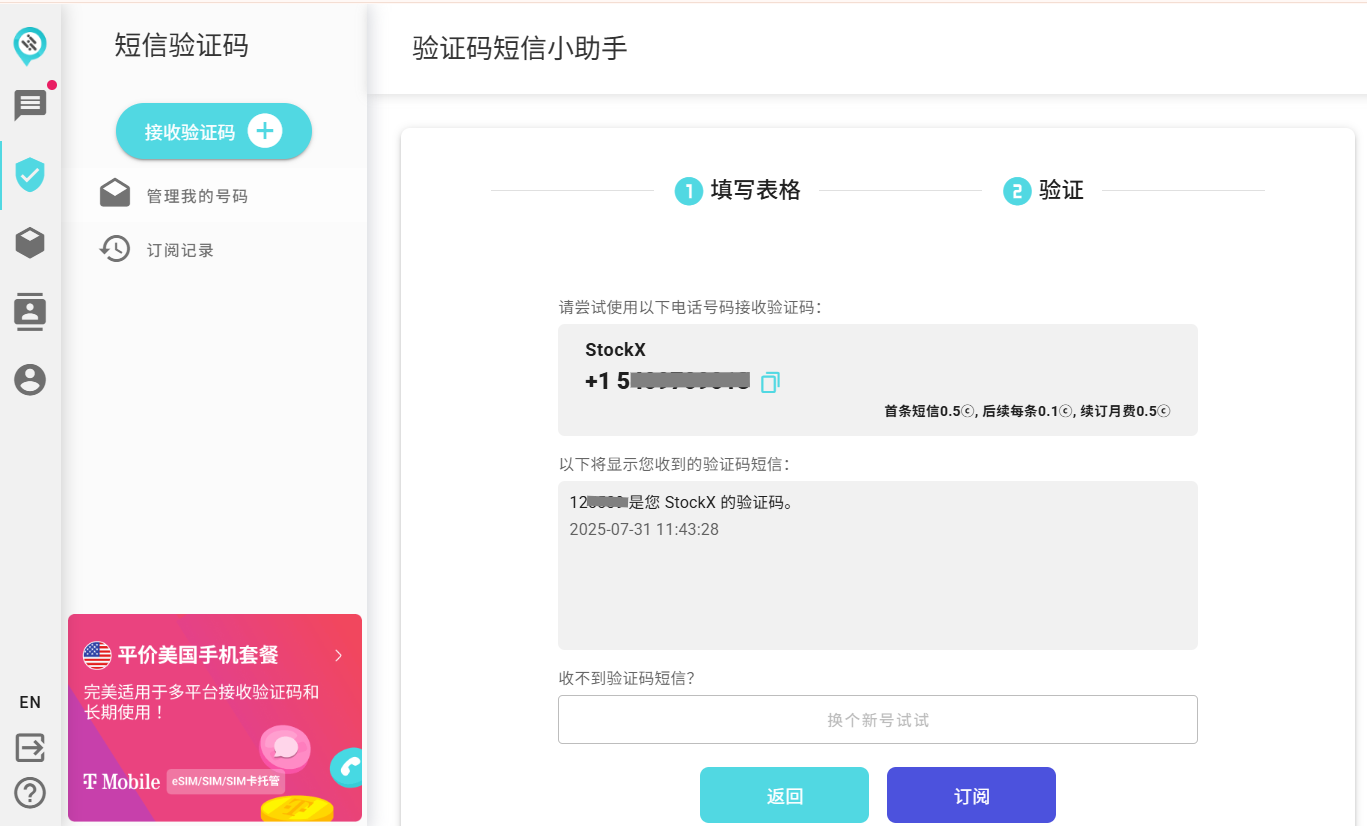Click the mail icon beside 管理我的号码
Screen dimensions: 1367x826
(115, 193)
